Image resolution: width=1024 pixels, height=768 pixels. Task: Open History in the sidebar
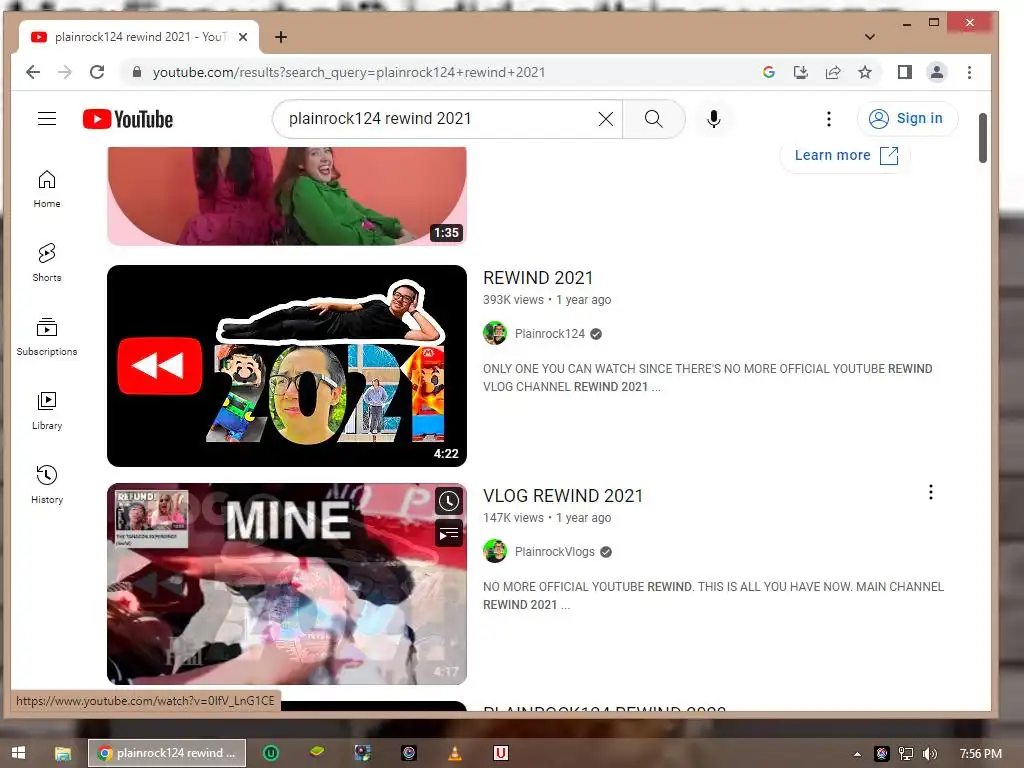(47, 485)
